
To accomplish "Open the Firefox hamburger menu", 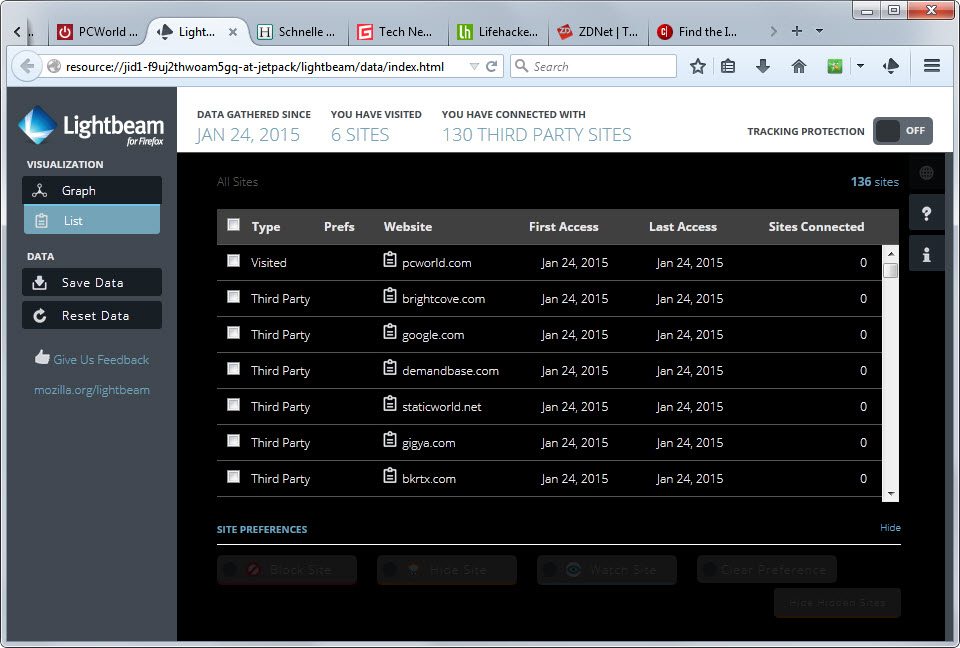I will point(932,66).
